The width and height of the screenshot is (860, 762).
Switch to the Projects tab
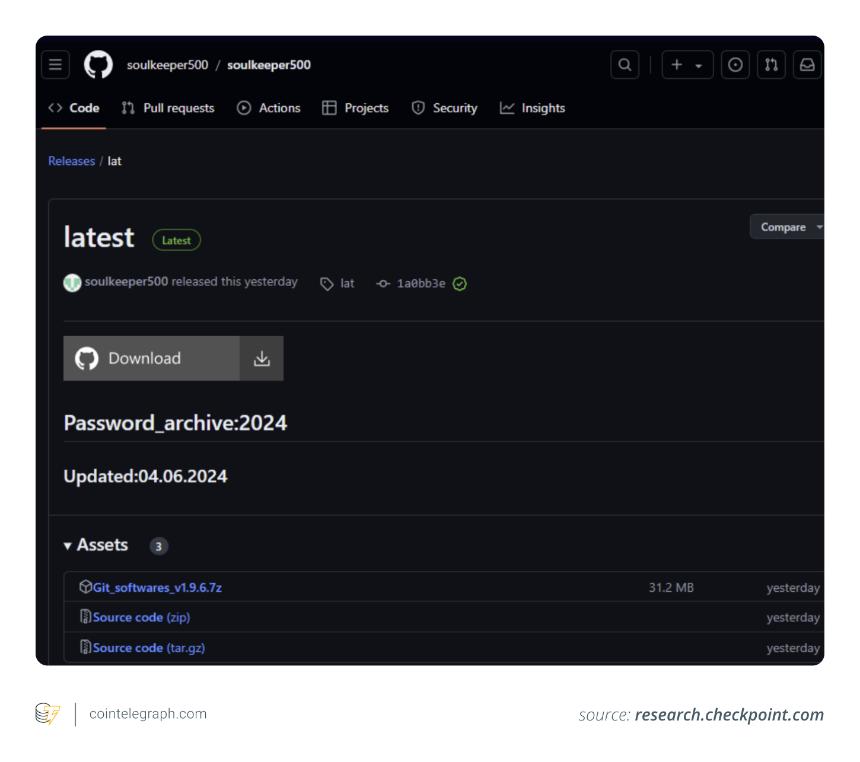coord(355,108)
